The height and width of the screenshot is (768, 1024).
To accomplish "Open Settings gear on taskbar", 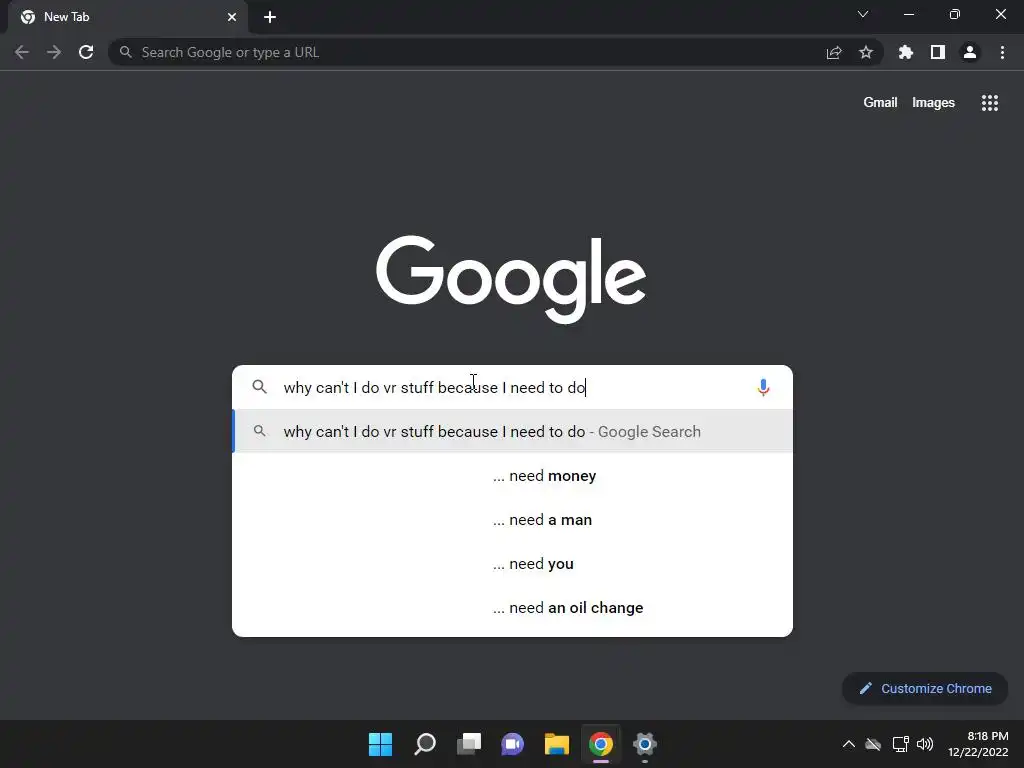I will click(645, 744).
